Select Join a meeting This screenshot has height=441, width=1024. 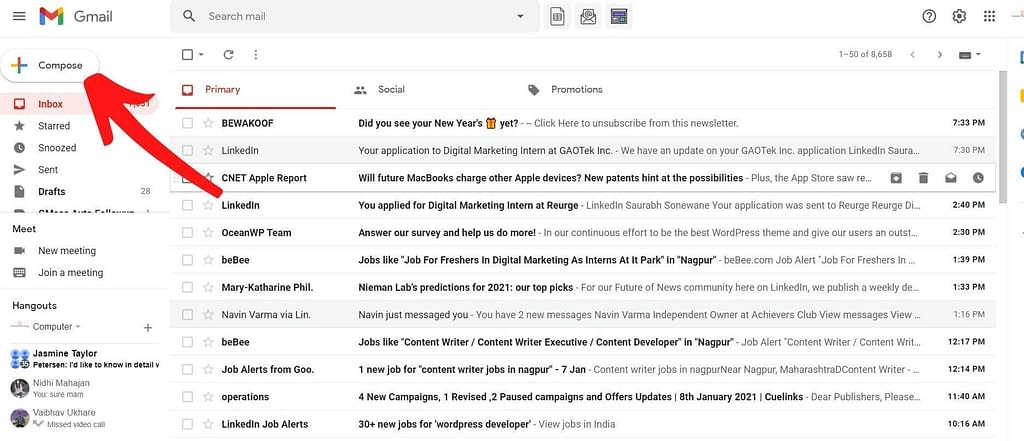click(71, 272)
